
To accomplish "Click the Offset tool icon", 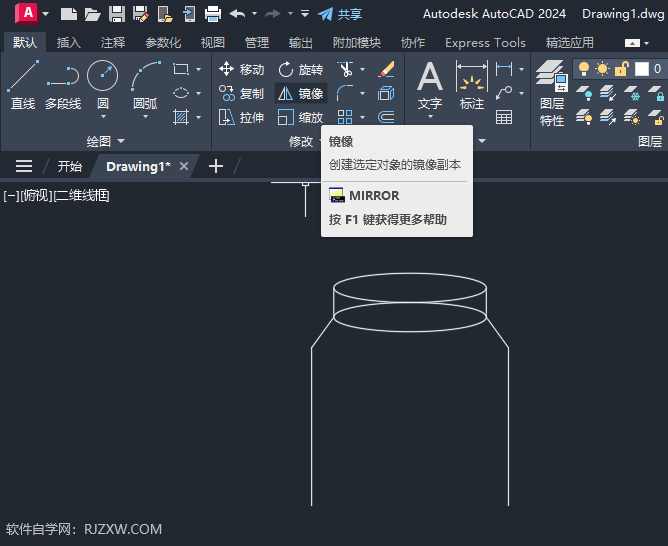I will coord(386,117).
